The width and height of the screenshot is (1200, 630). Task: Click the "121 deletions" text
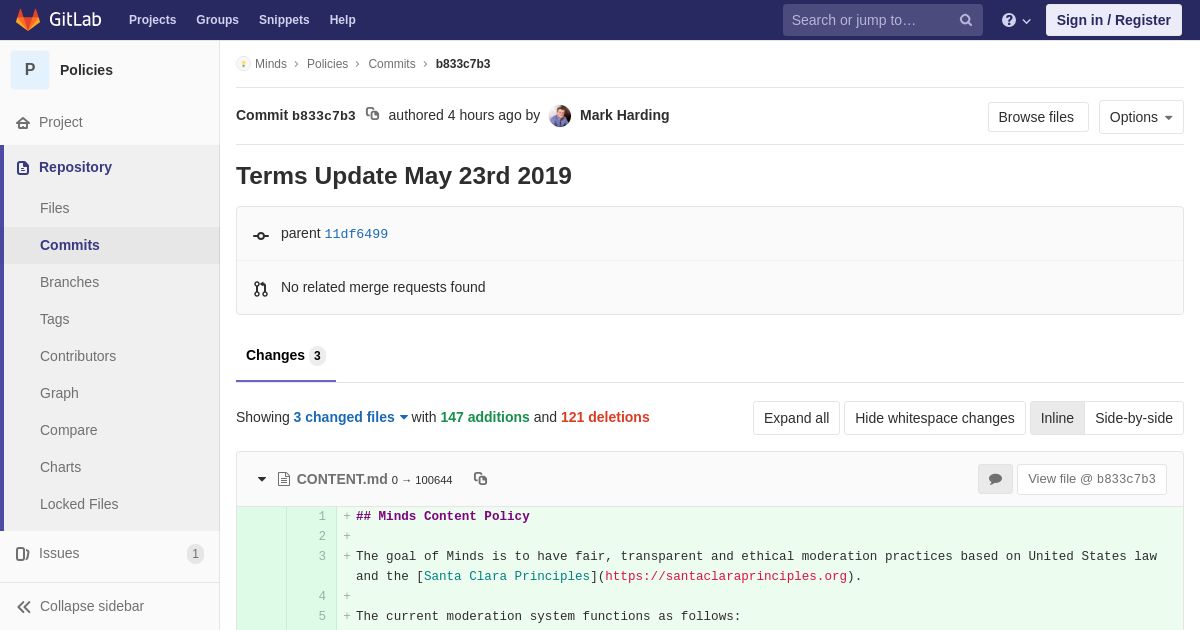605,417
